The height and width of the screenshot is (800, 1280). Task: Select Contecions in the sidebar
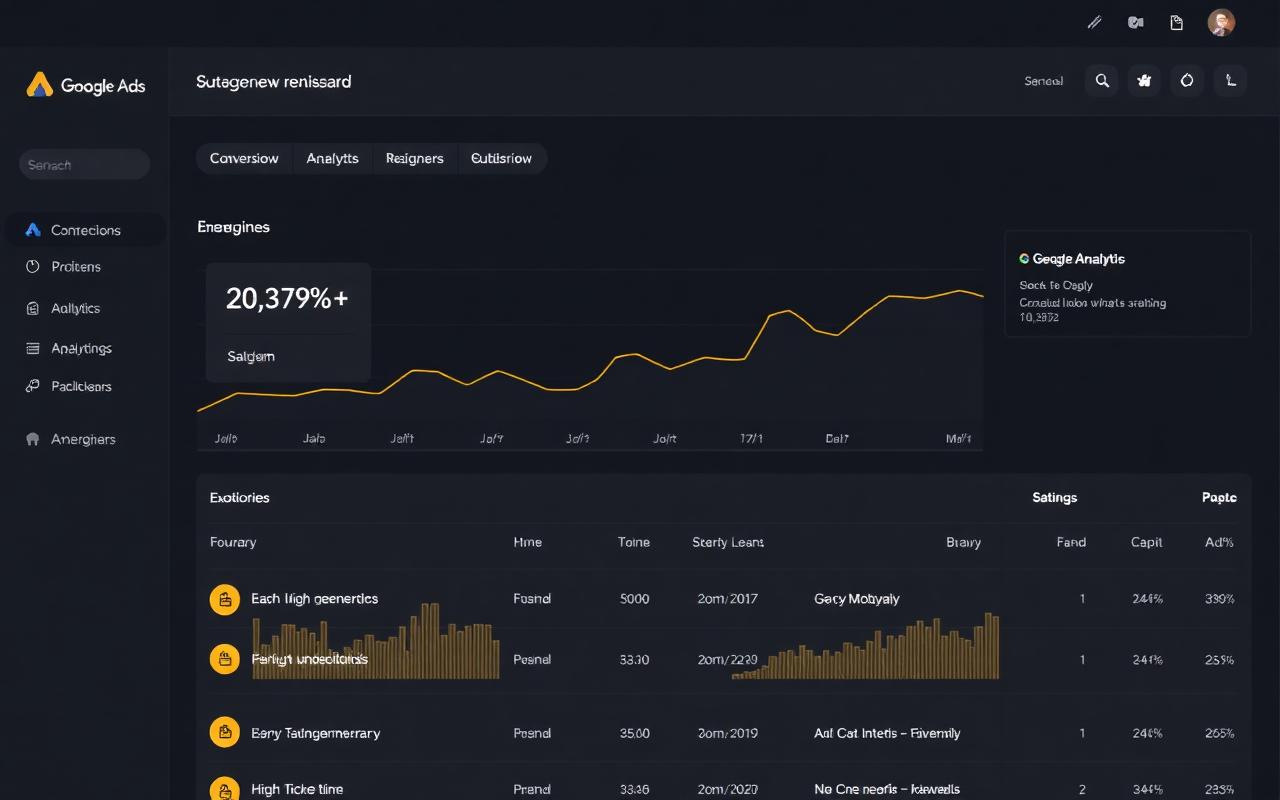click(86, 230)
